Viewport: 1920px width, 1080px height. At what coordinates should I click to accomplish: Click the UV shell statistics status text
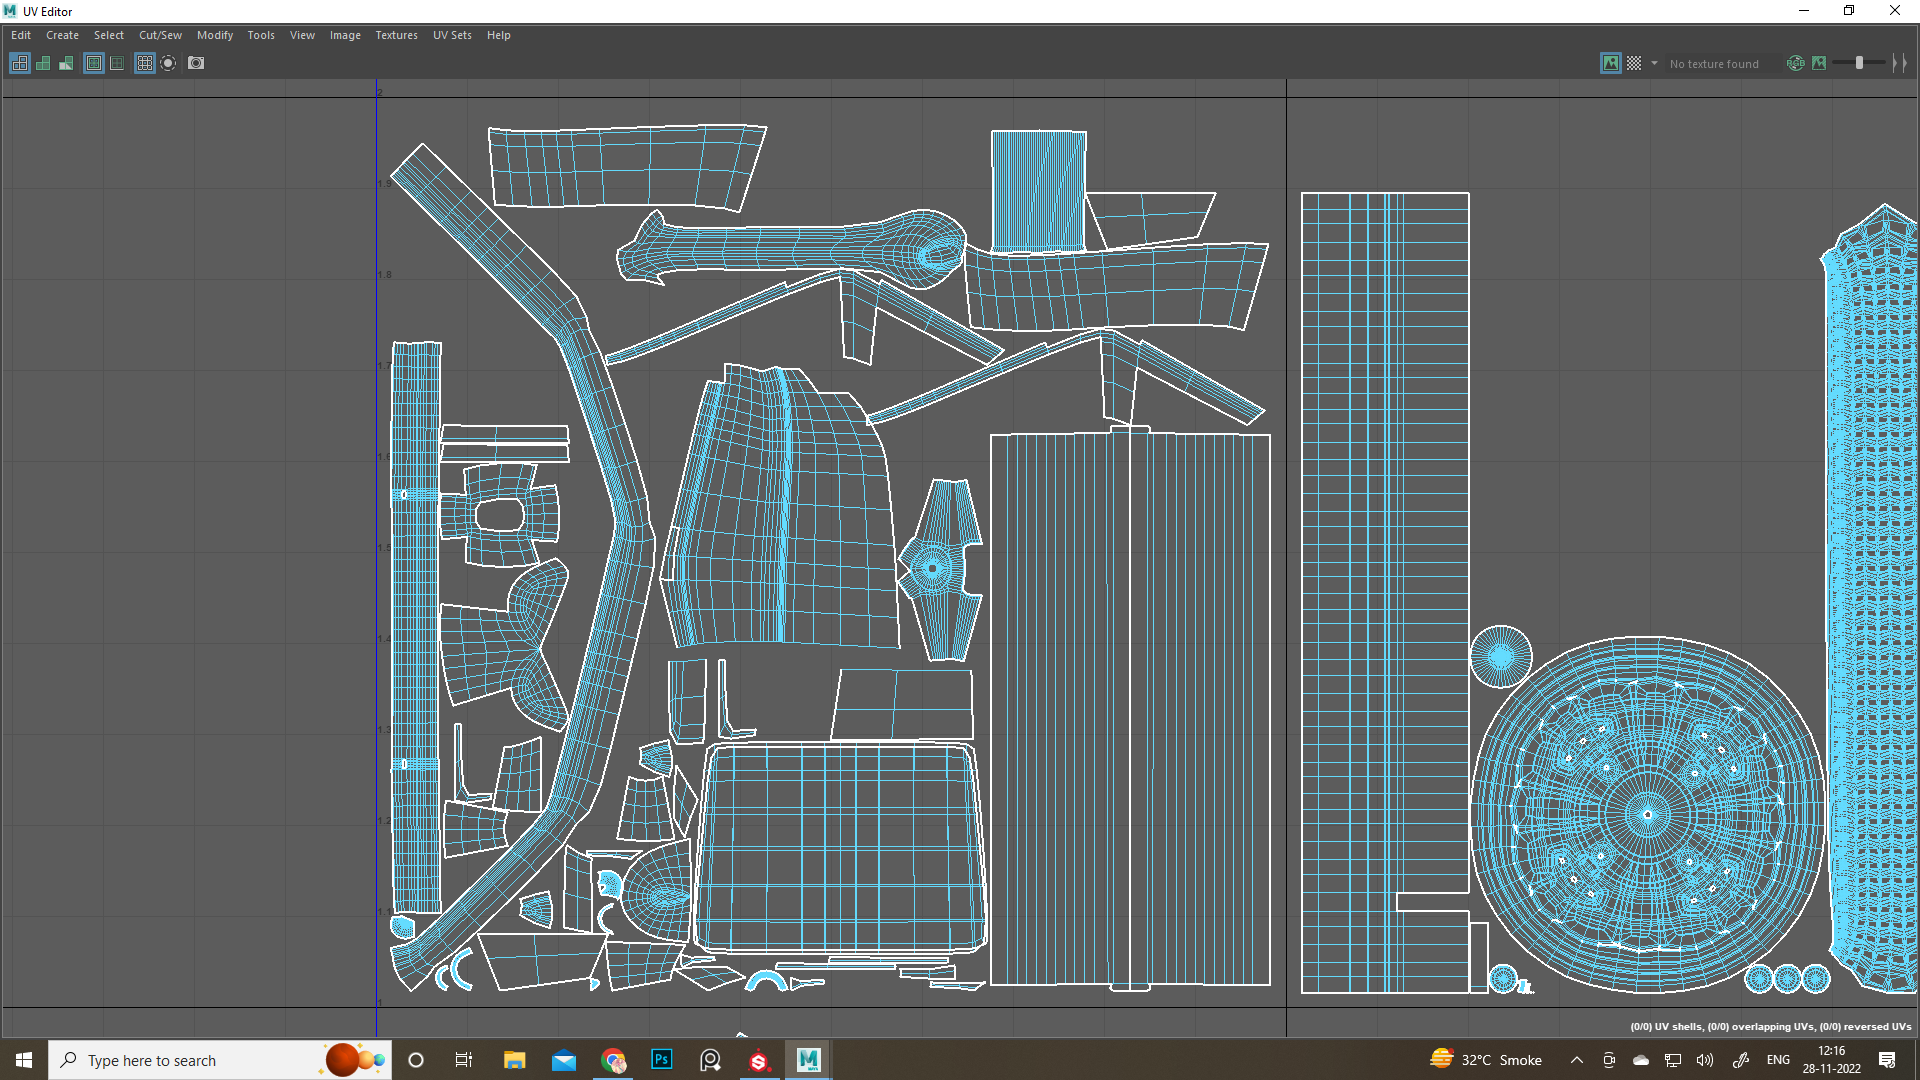tap(1770, 1026)
